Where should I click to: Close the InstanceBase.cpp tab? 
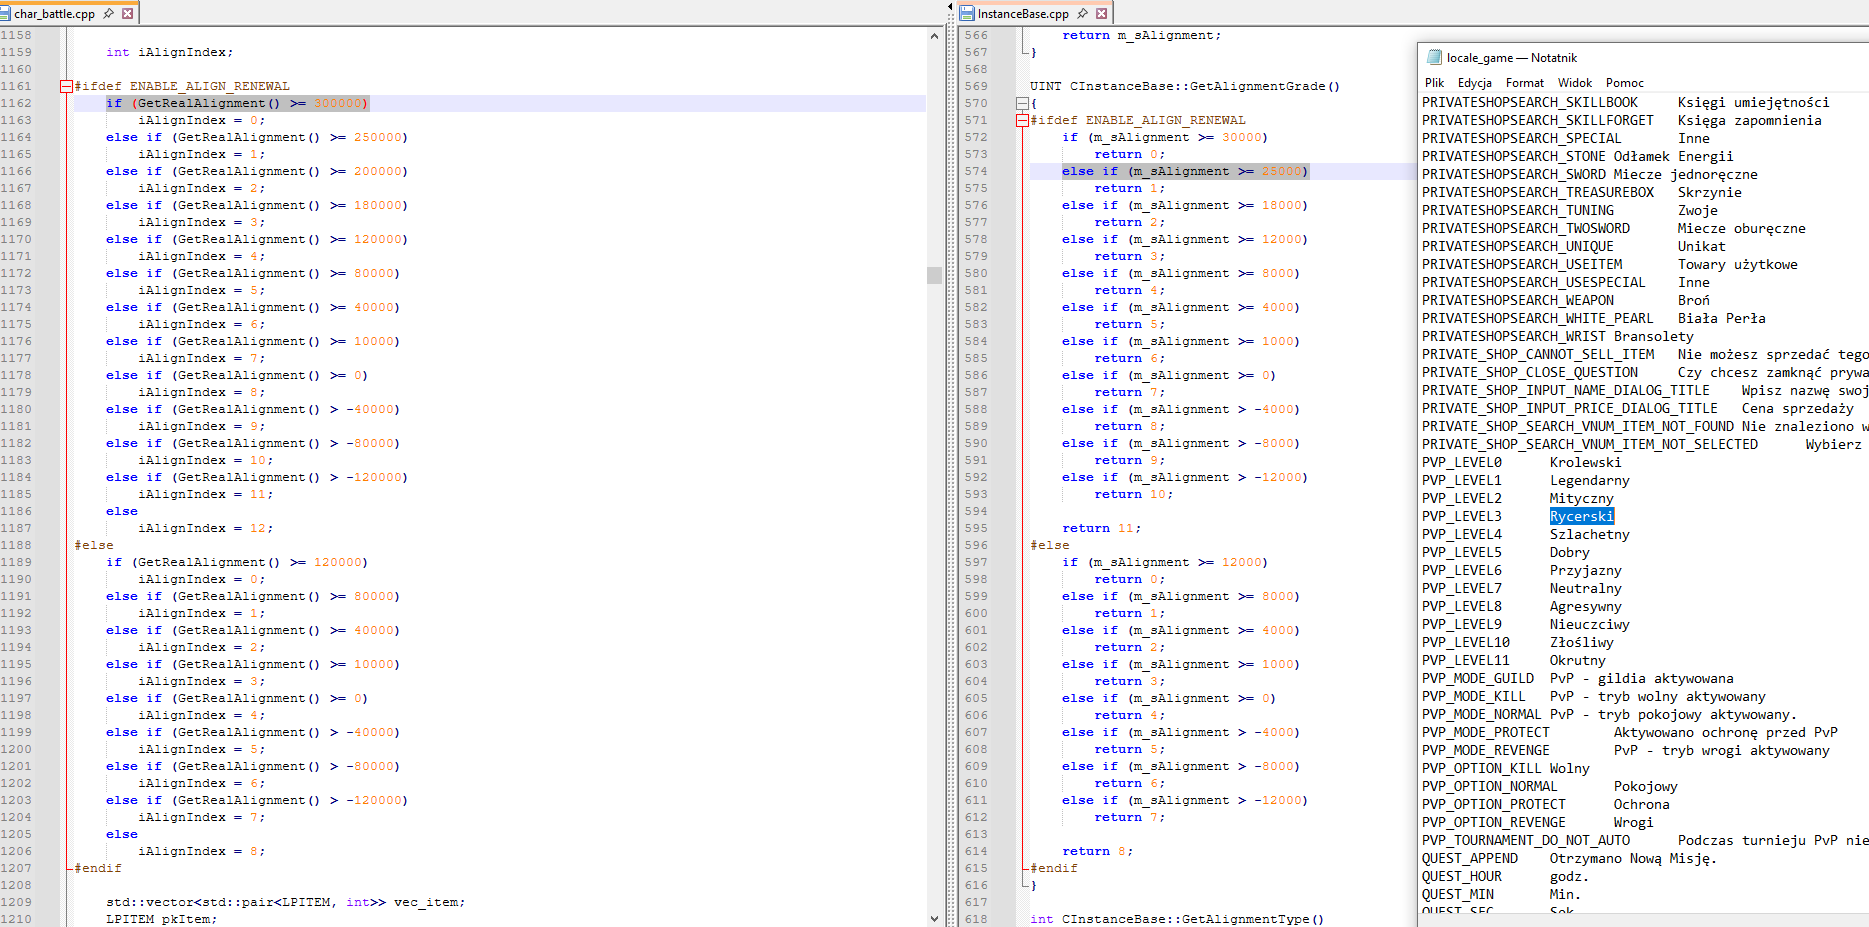click(1101, 14)
